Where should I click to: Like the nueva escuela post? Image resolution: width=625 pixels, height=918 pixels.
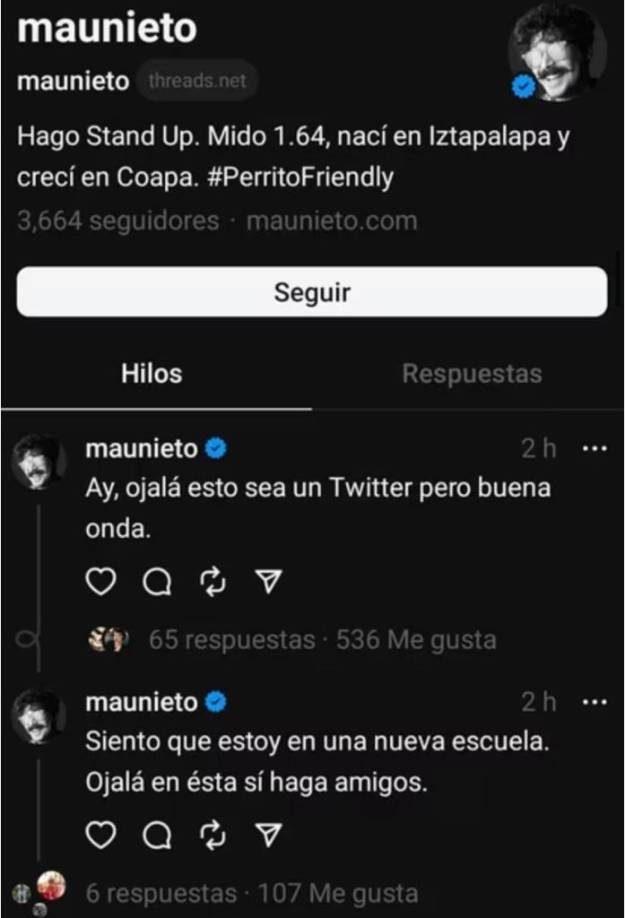(x=103, y=835)
